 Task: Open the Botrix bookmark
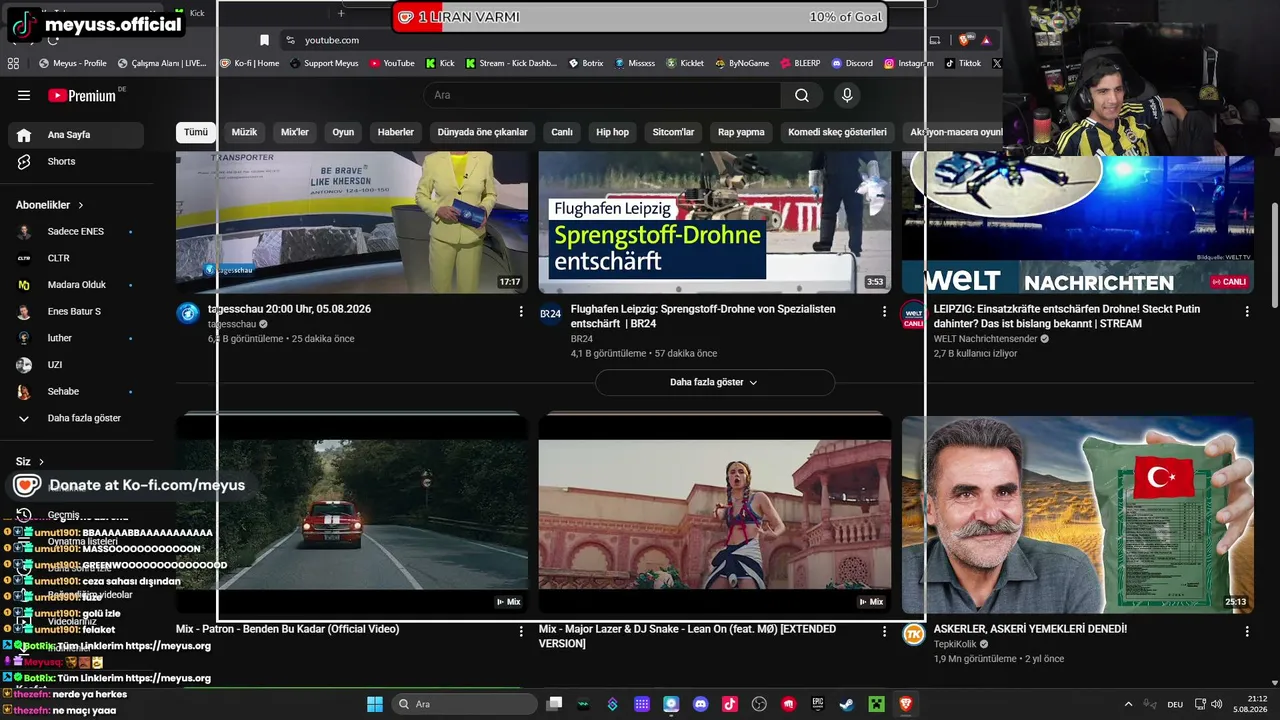tap(586, 63)
